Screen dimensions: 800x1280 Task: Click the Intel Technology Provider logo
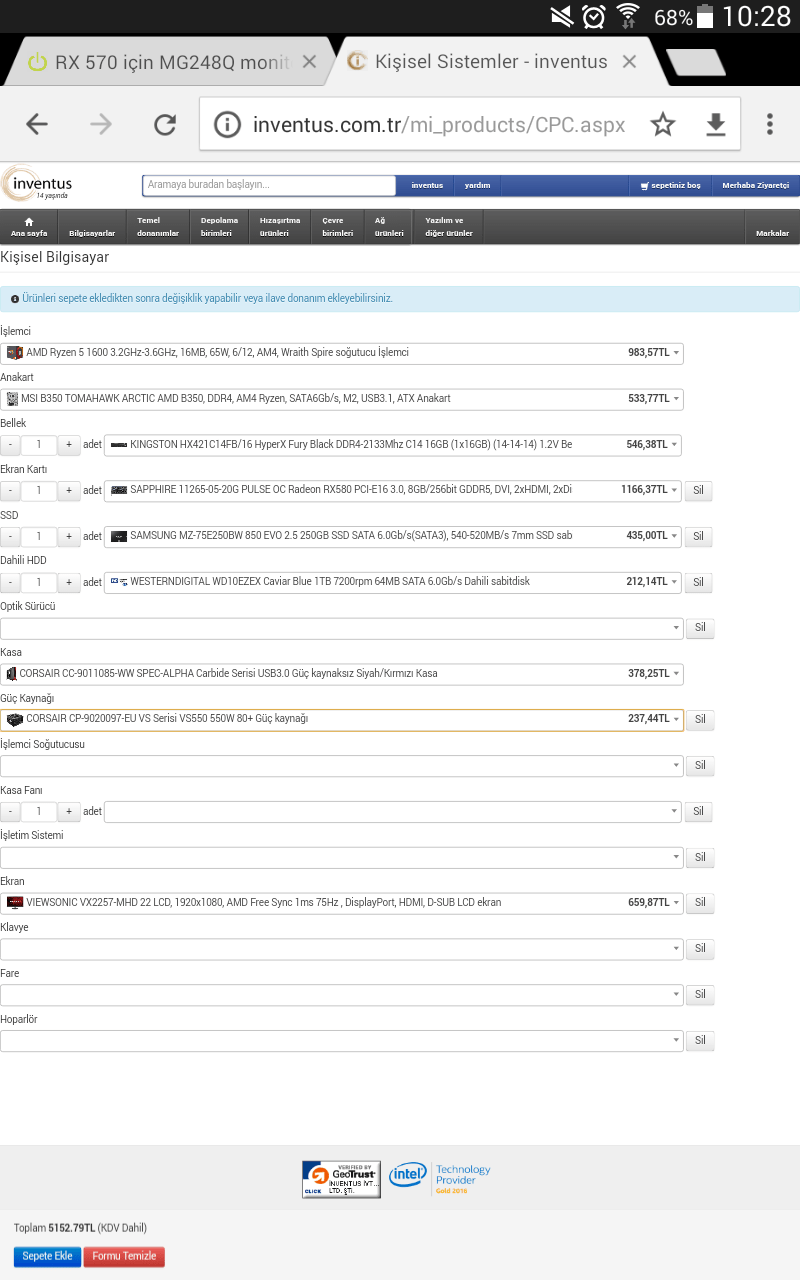tap(440, 1177)
